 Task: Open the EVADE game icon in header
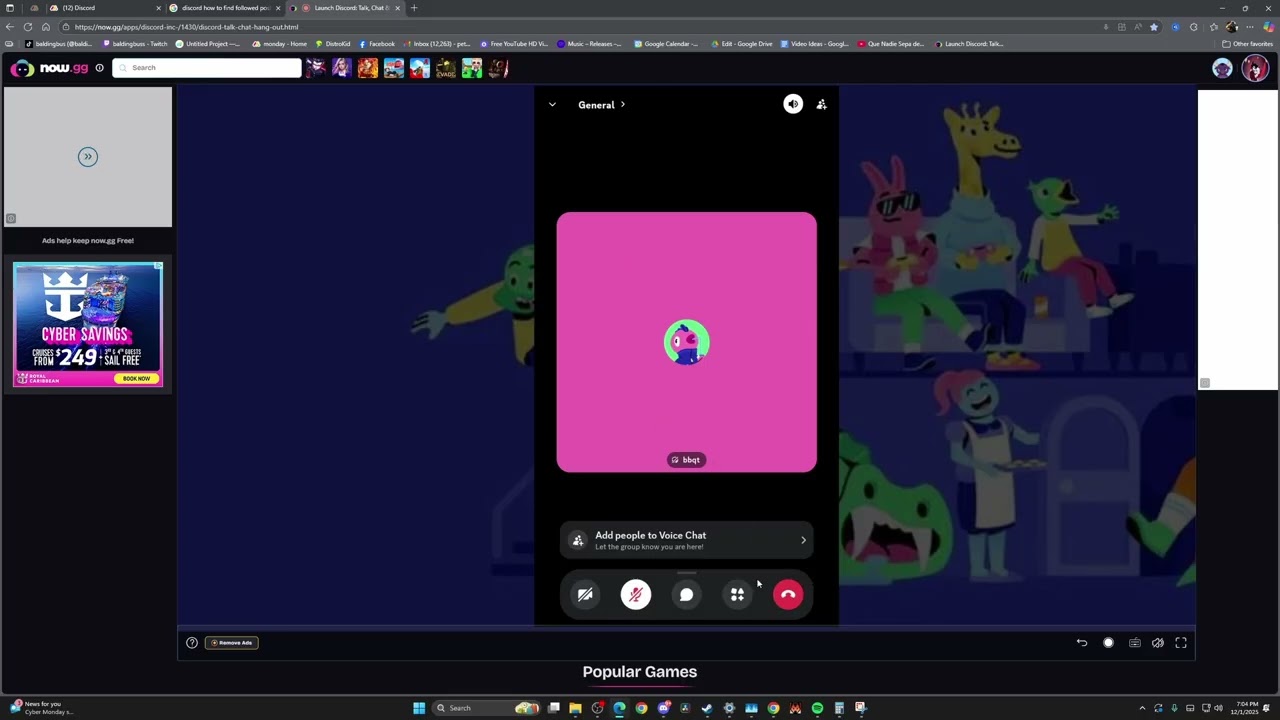tap(446, 68)
